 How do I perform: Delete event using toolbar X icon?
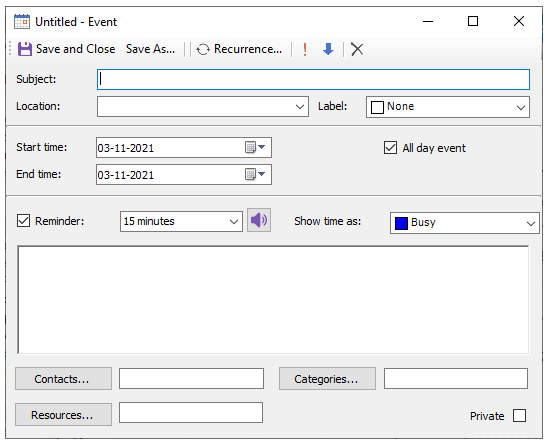tap(357, 50)
